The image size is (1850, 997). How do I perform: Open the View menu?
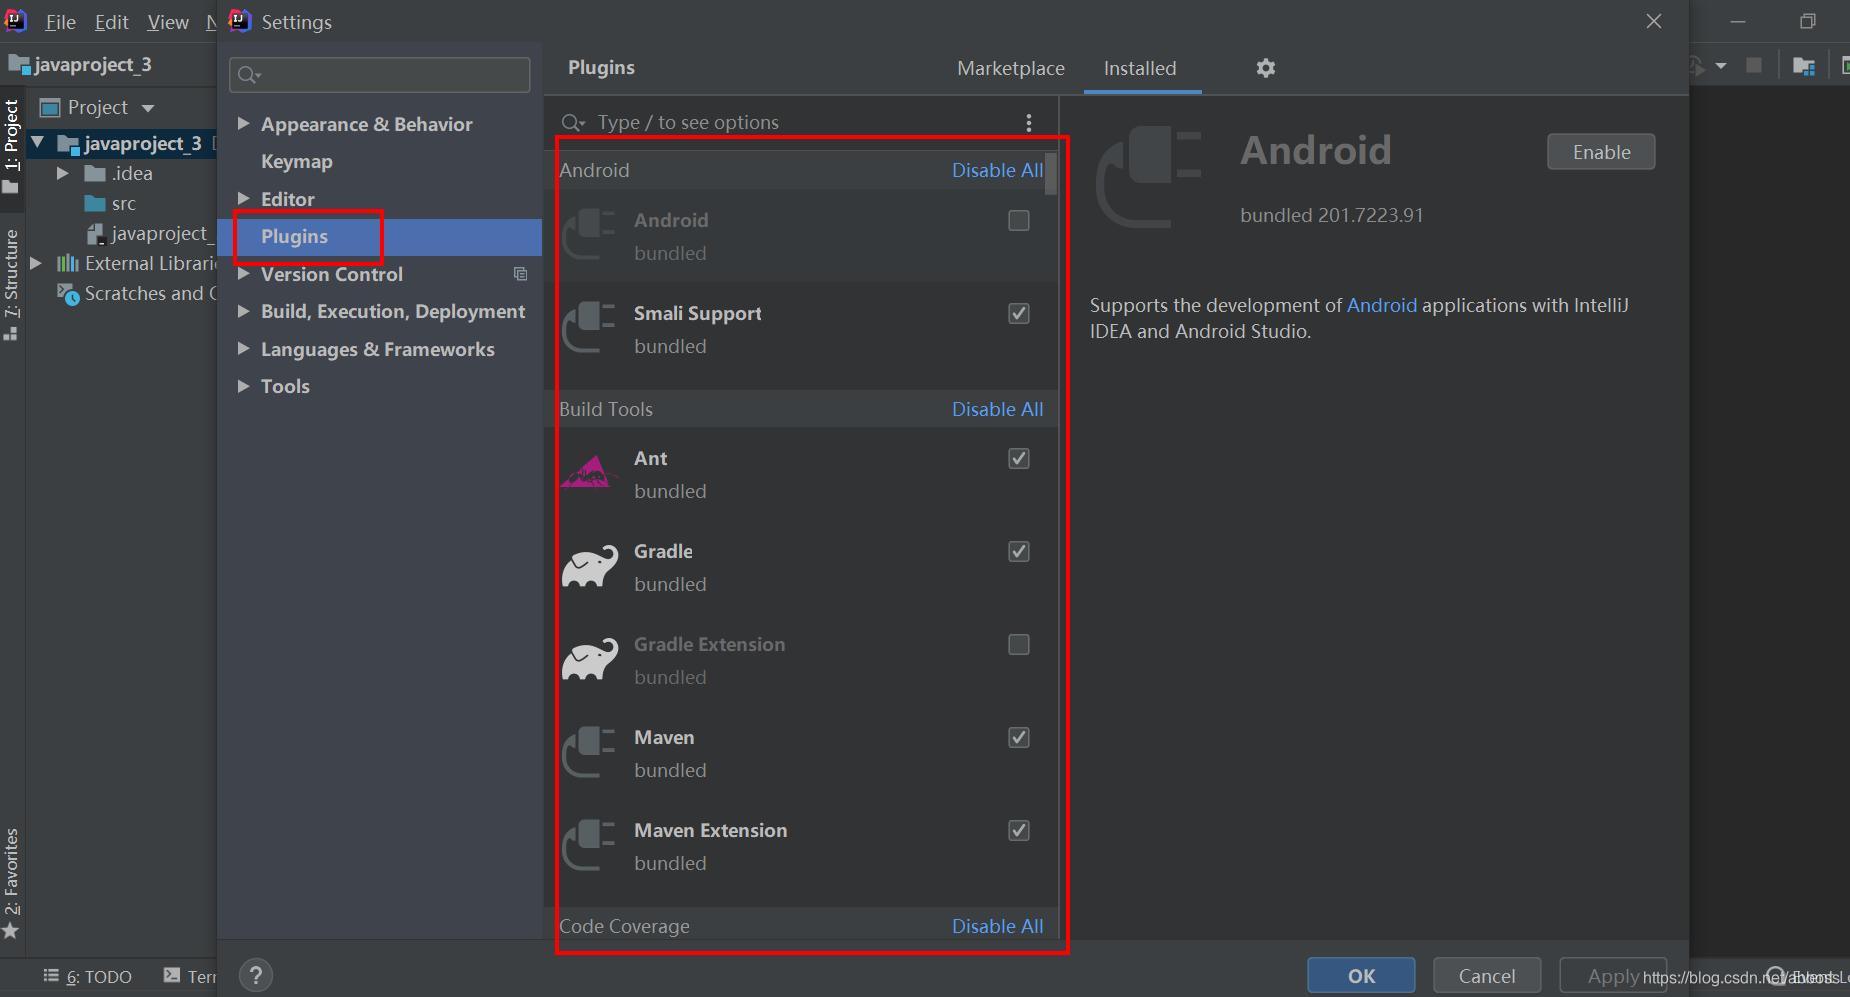[x=168, y=22]
